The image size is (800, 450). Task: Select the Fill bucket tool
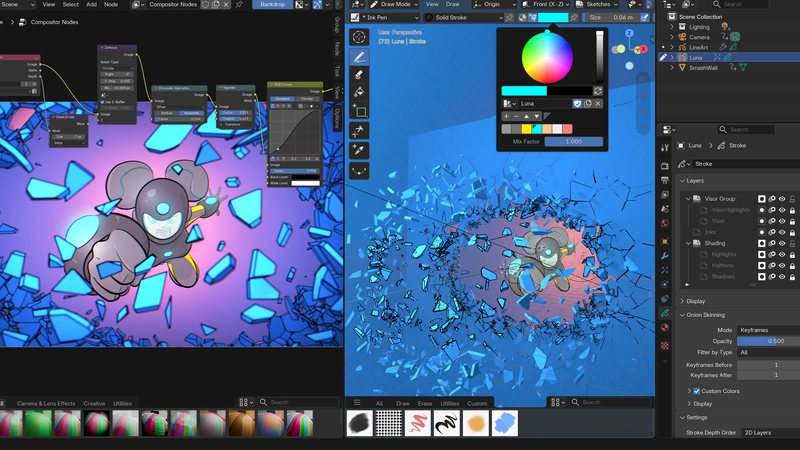point(359,92)
